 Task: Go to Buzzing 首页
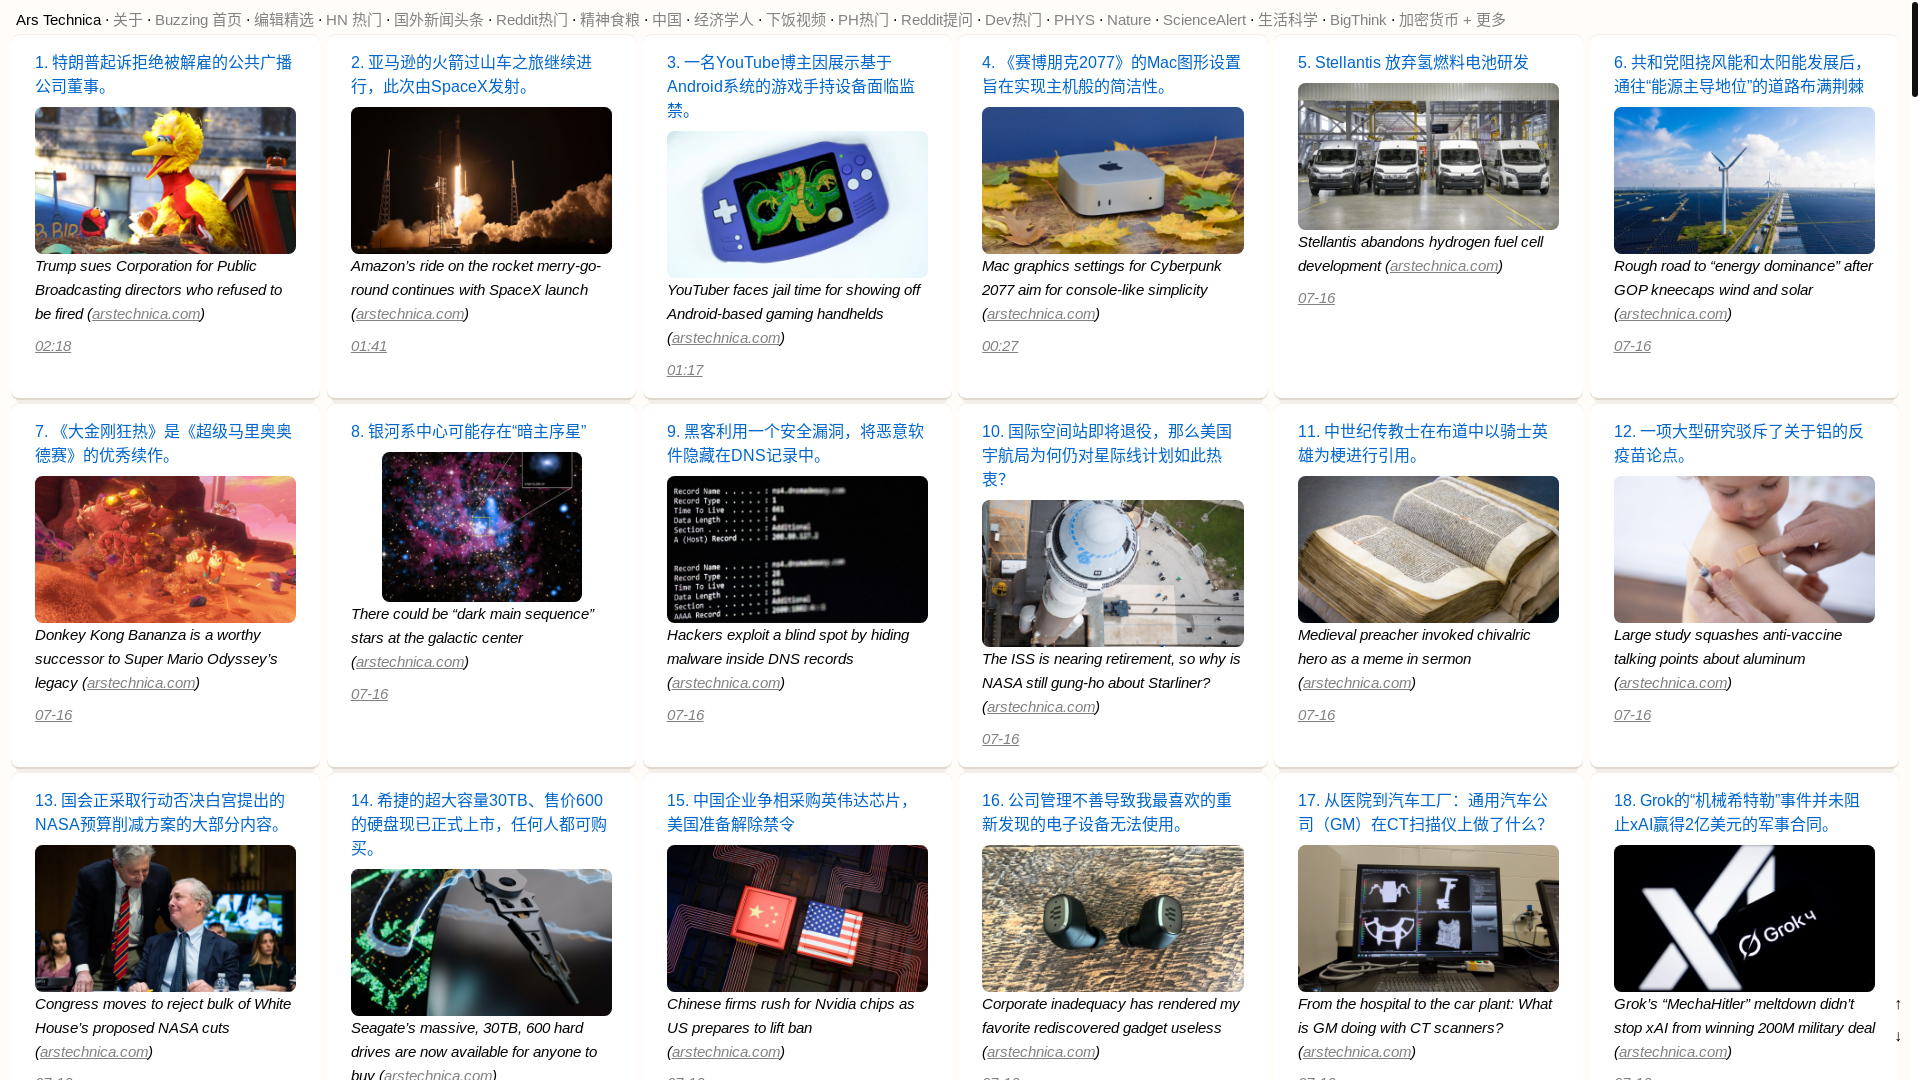[198, 19]
